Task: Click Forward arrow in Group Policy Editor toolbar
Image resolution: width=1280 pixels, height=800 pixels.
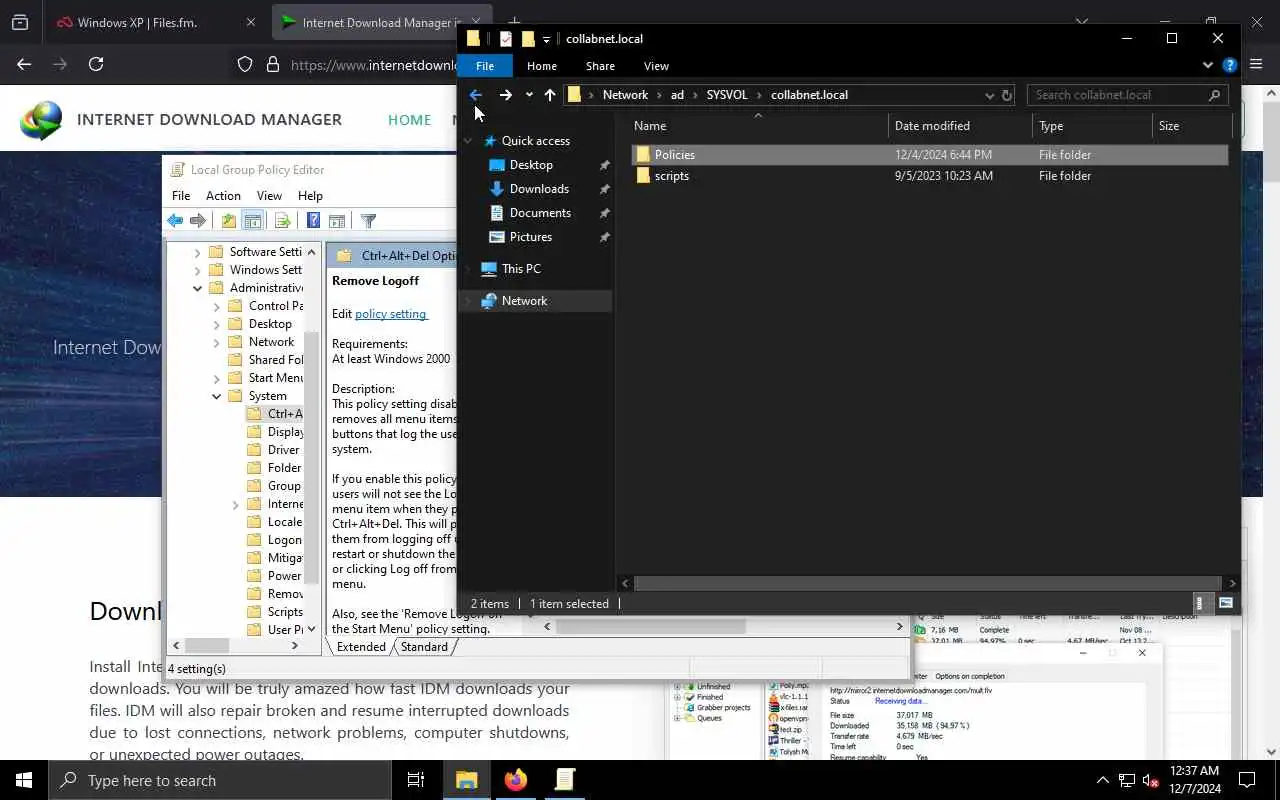Action: [198, 221]
